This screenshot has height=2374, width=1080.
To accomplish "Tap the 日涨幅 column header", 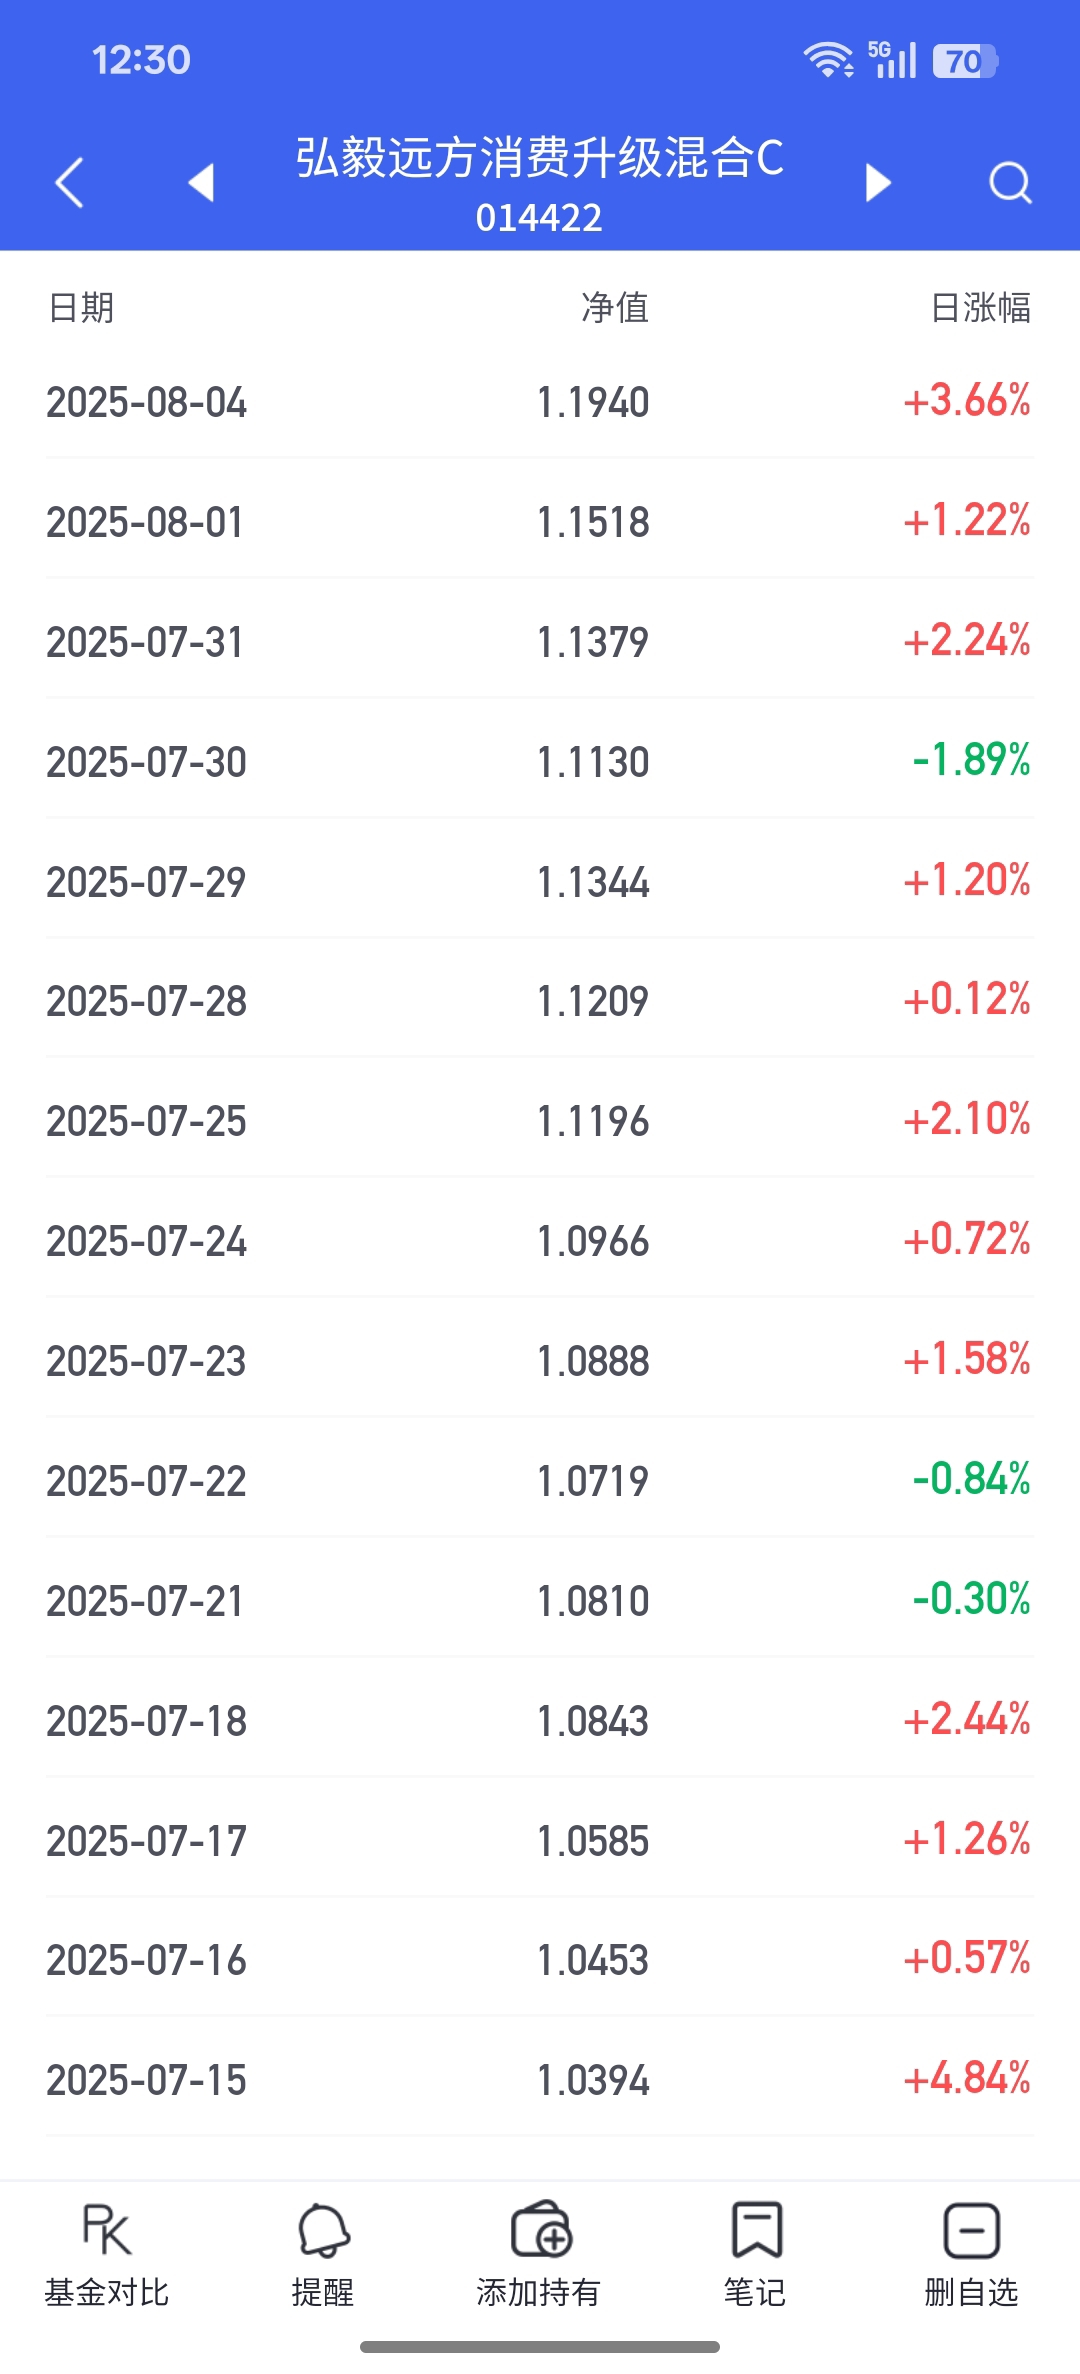I will click(981, 307).
